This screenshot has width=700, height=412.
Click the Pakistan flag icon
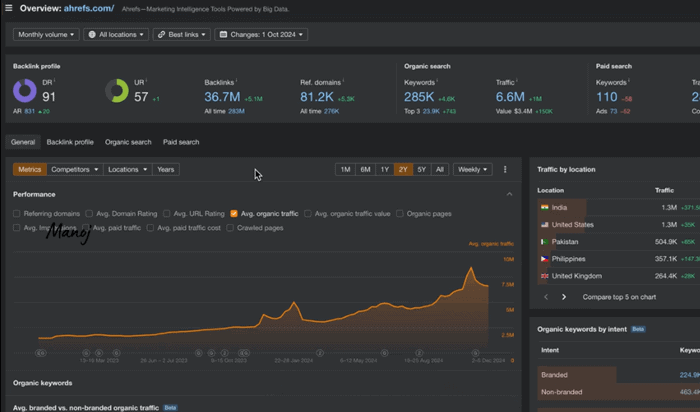click(x=544, y=242)
